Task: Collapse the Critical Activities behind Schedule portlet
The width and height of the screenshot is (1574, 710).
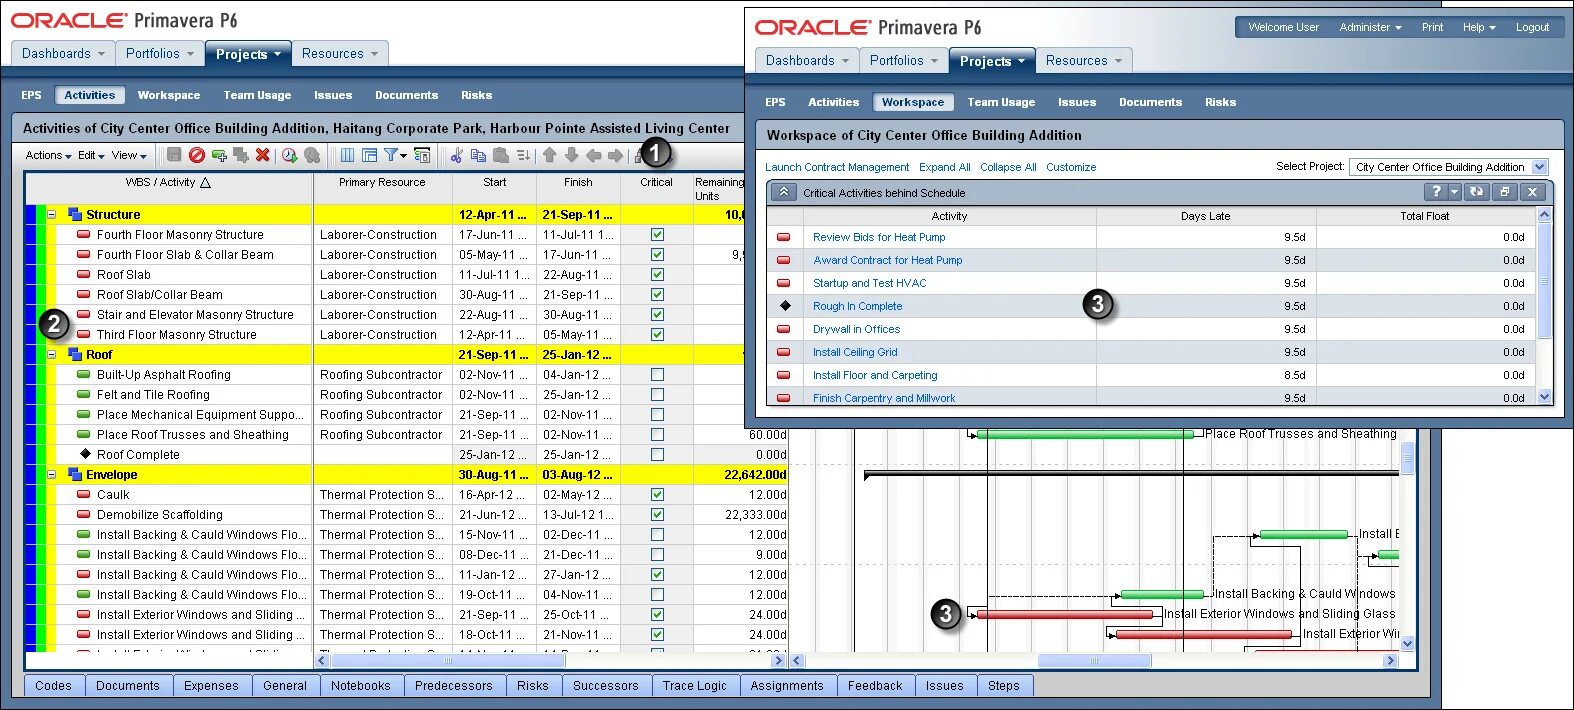Action: coord(784,192)
